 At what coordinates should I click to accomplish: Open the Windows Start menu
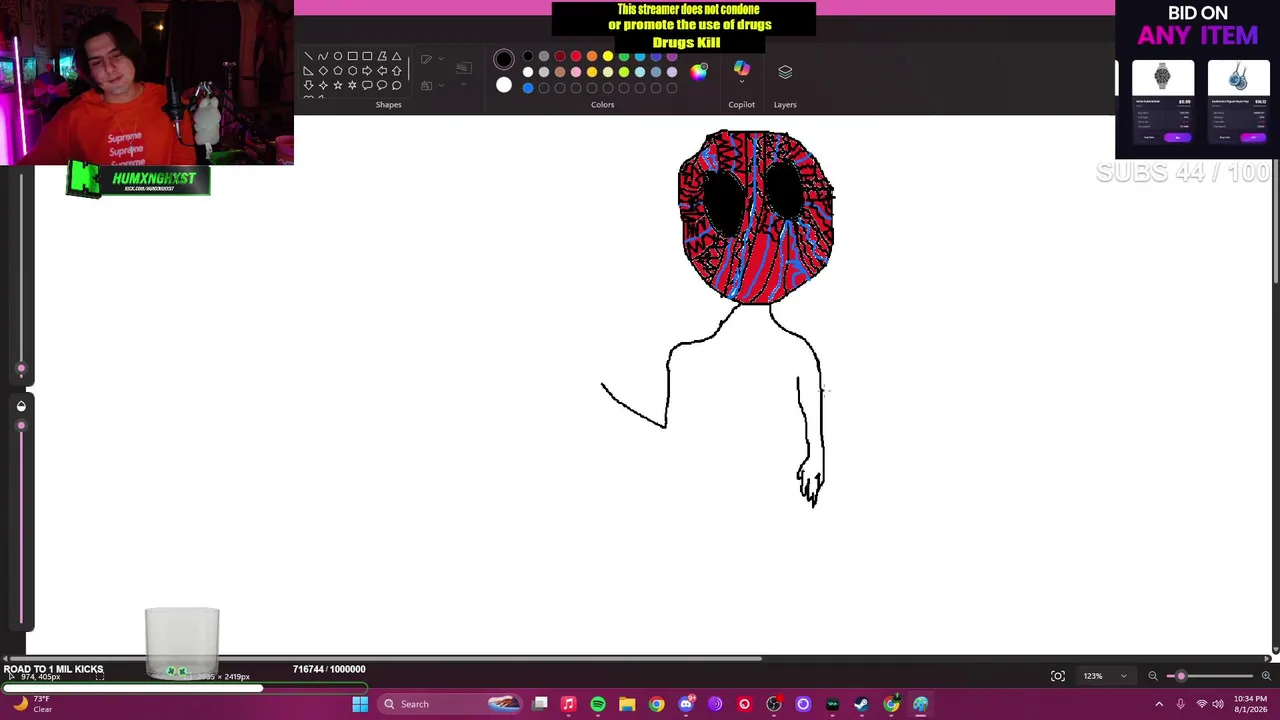(x=360, y=704)
